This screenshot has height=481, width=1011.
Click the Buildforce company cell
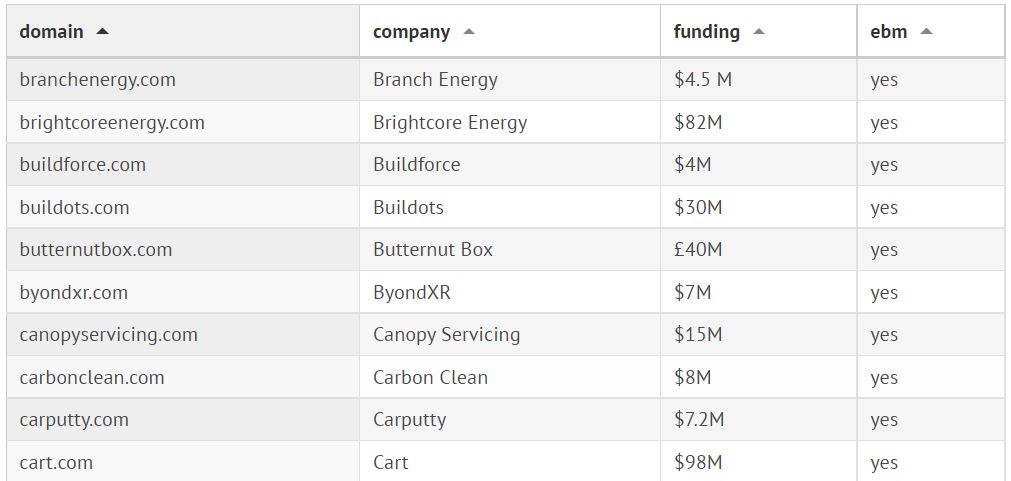(x=416, y=165)
